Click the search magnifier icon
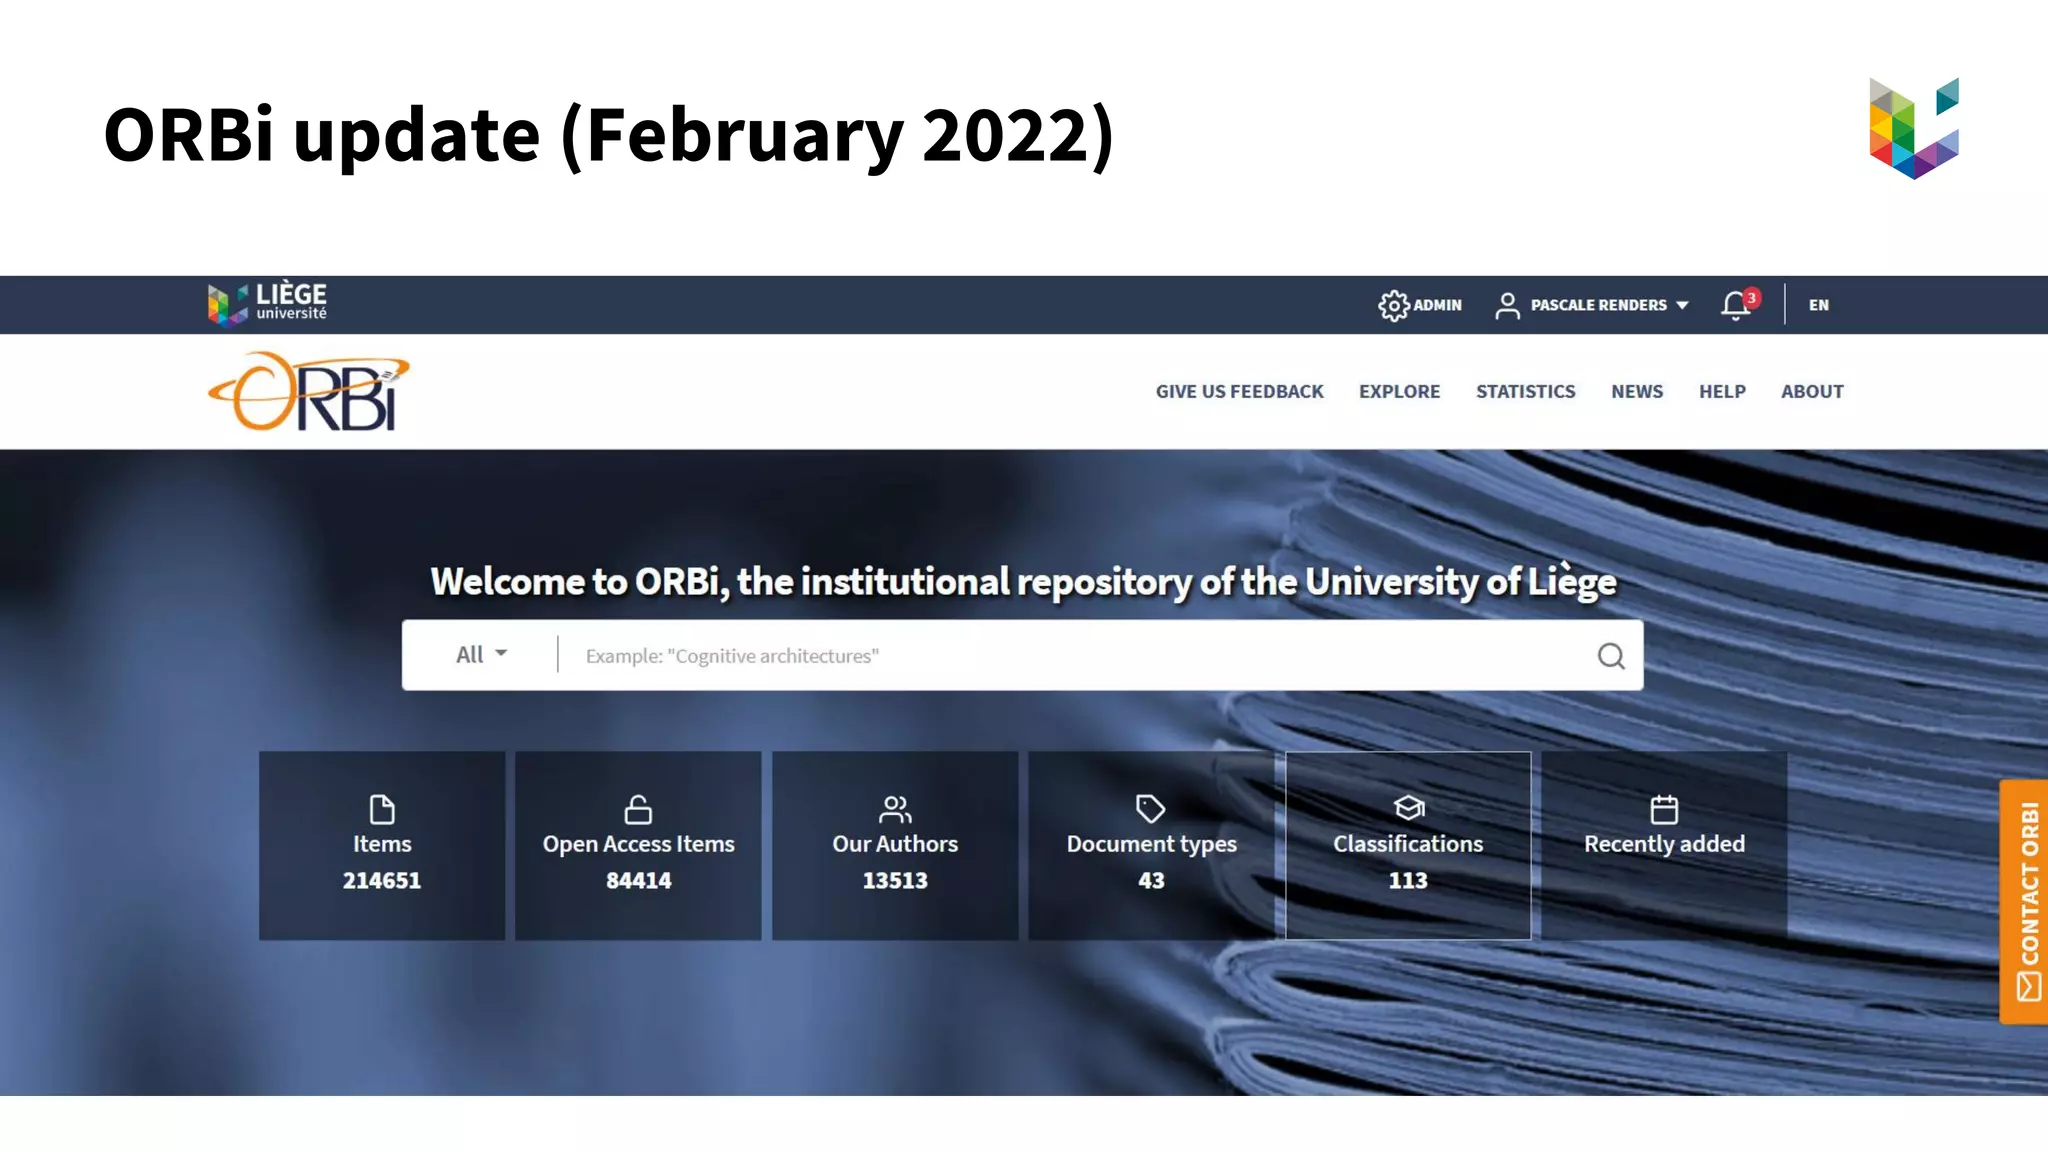The height and width of the screenshot is (1152, 2048). [x=1611, y=656]
